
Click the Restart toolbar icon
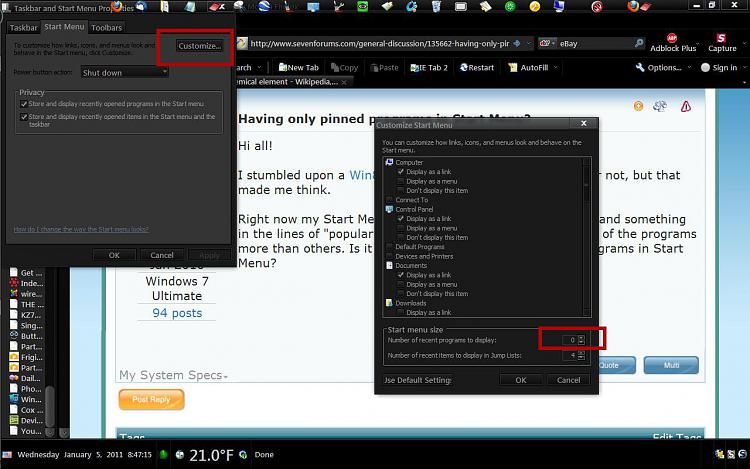[476, 67]
